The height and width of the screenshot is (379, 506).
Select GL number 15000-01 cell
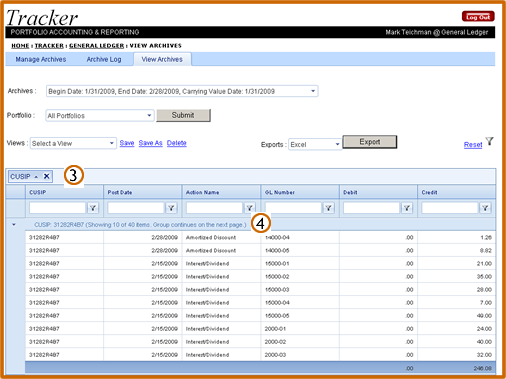(300, 263)
